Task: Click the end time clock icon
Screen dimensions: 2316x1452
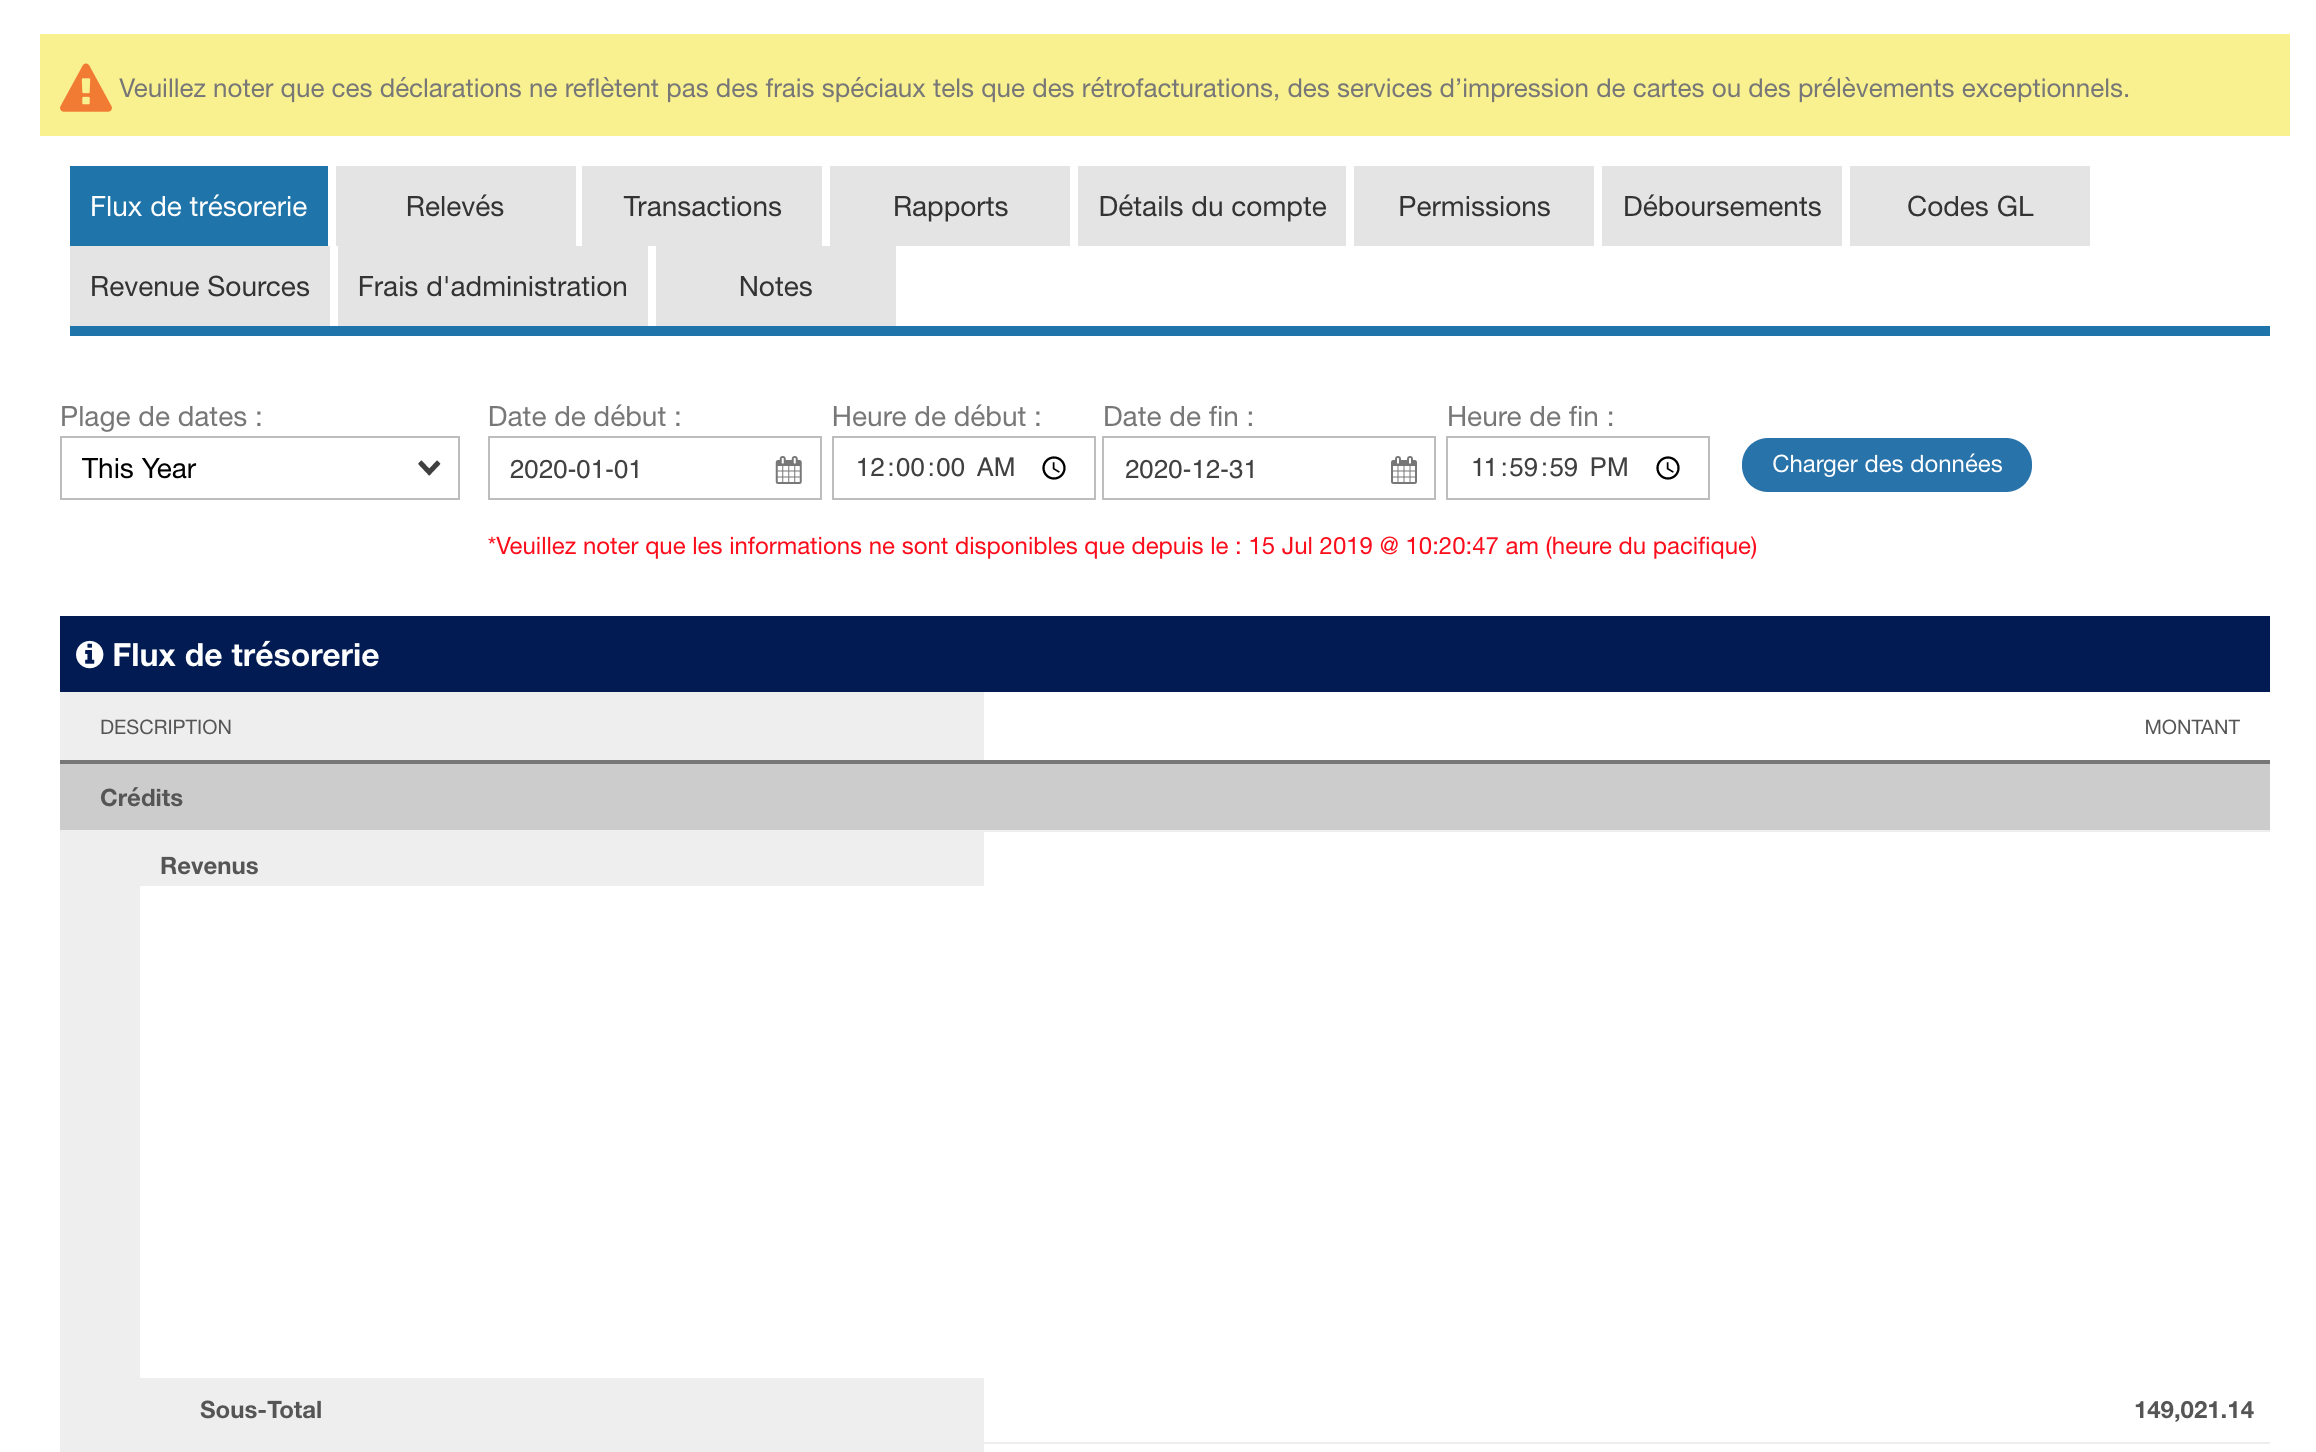Action: (x=1668, y=468)
